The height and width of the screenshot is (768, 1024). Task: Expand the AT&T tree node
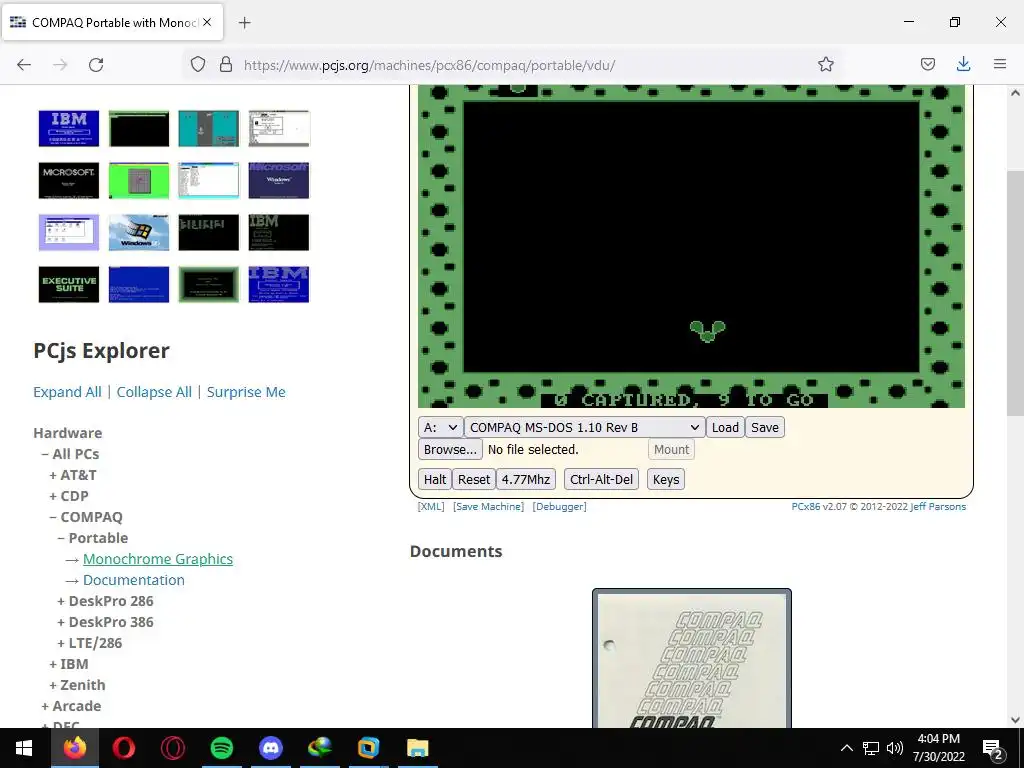point(72,475)
